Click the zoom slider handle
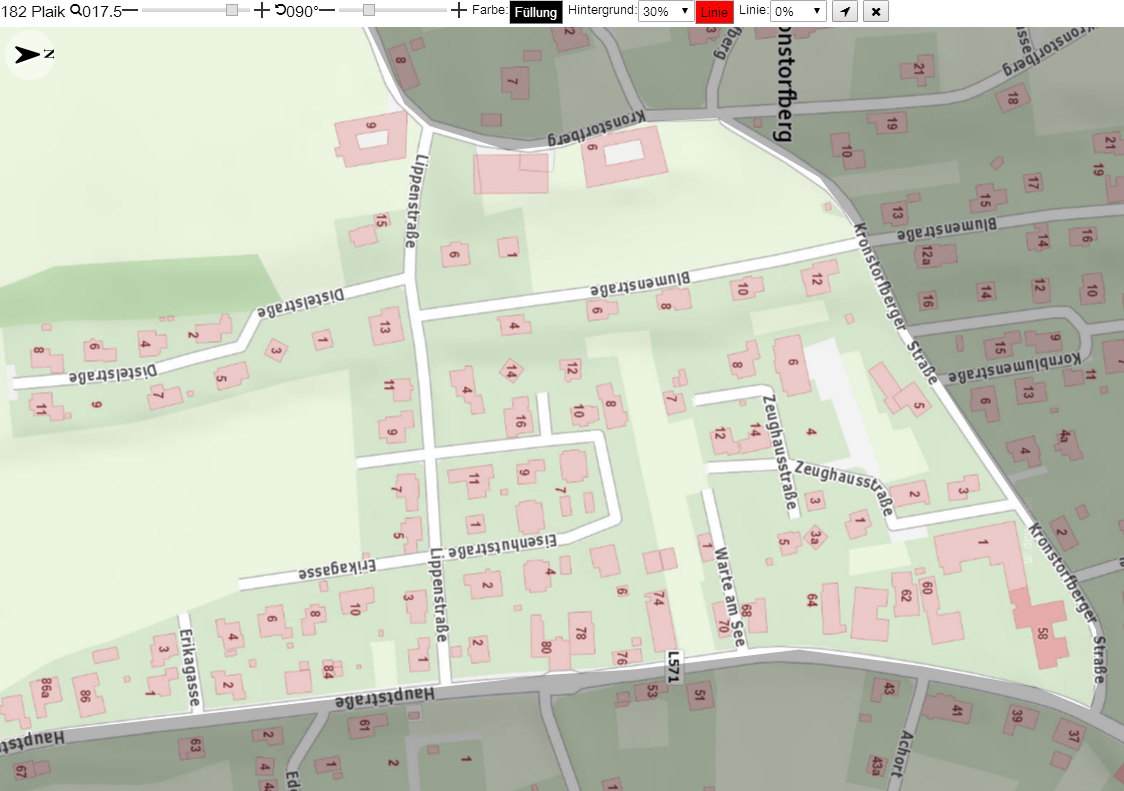 point(232,10)
